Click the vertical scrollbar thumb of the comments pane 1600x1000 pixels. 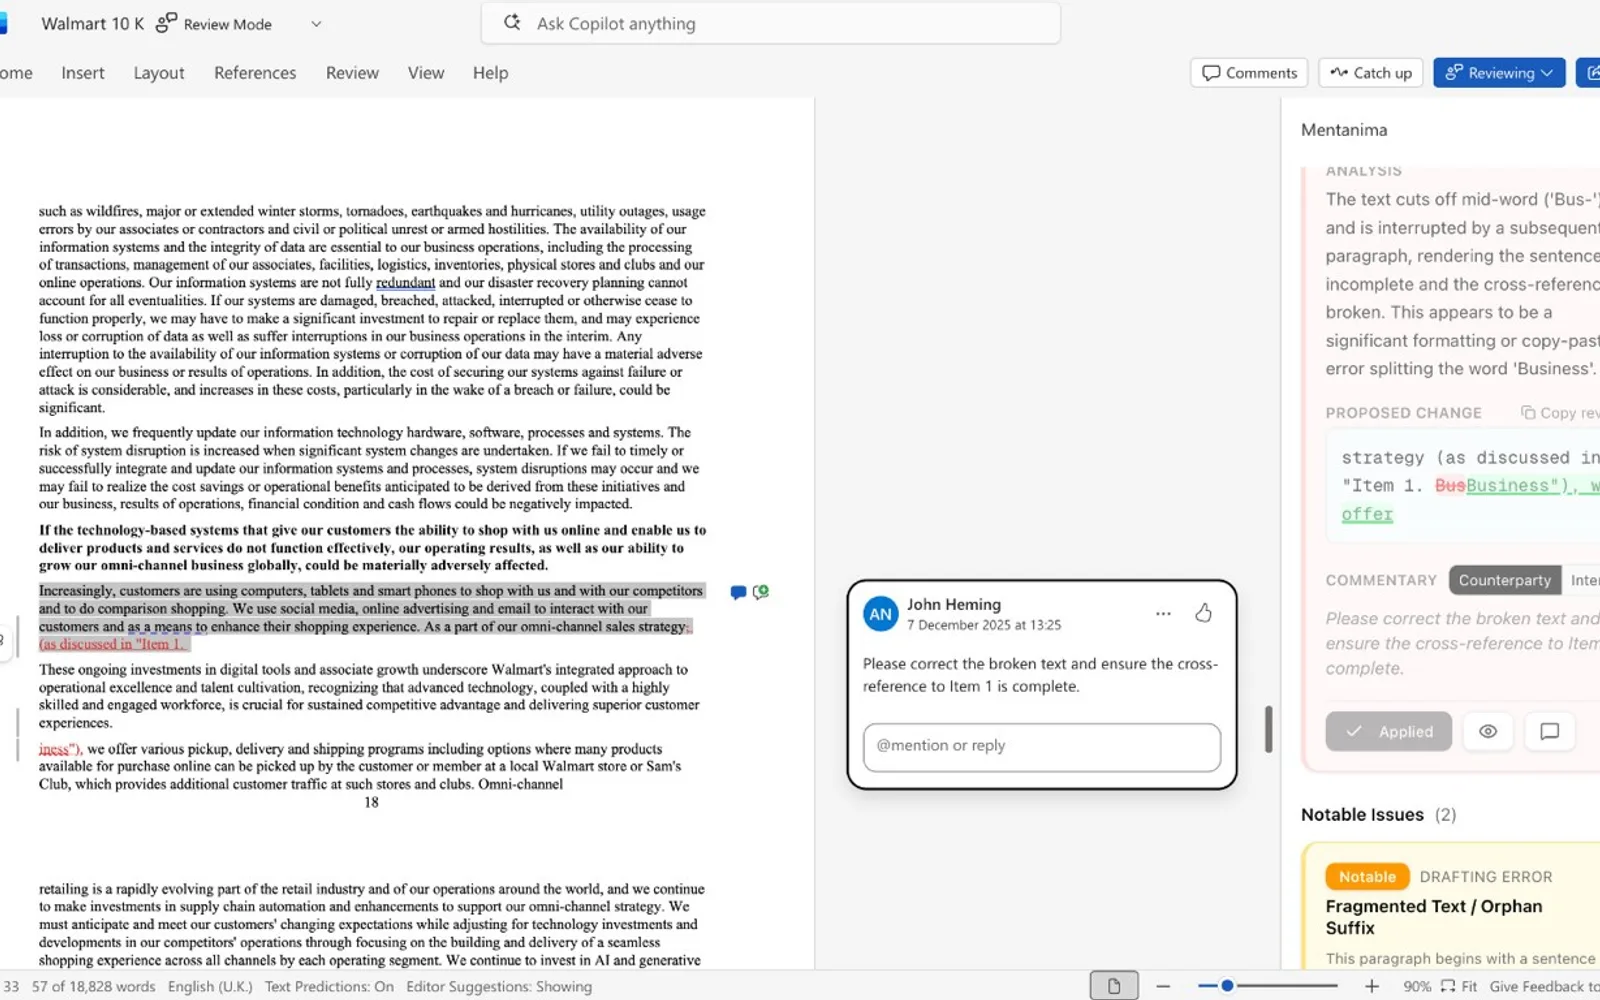click(x=1268, y=729)
